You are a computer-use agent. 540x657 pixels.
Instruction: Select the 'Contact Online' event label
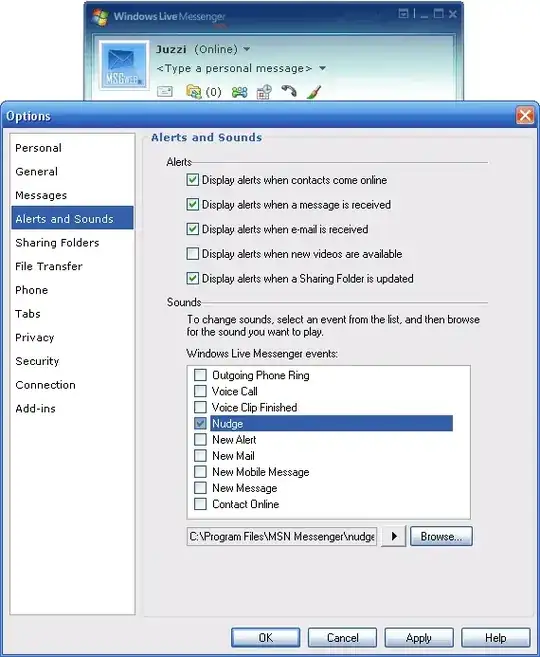245,504
